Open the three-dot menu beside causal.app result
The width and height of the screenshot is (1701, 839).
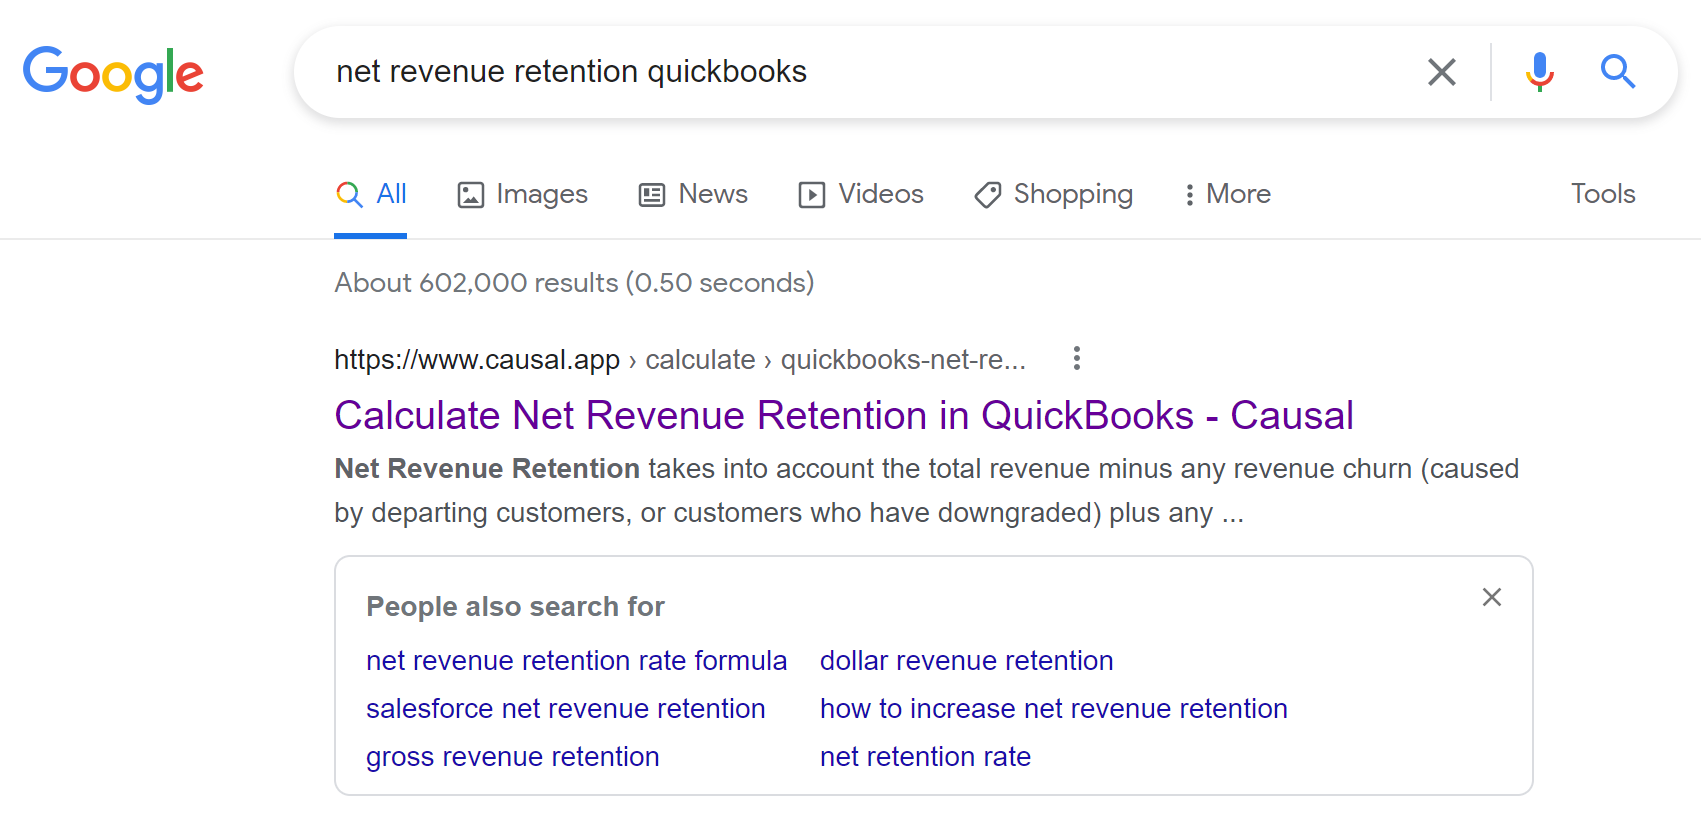point(1076,358)
